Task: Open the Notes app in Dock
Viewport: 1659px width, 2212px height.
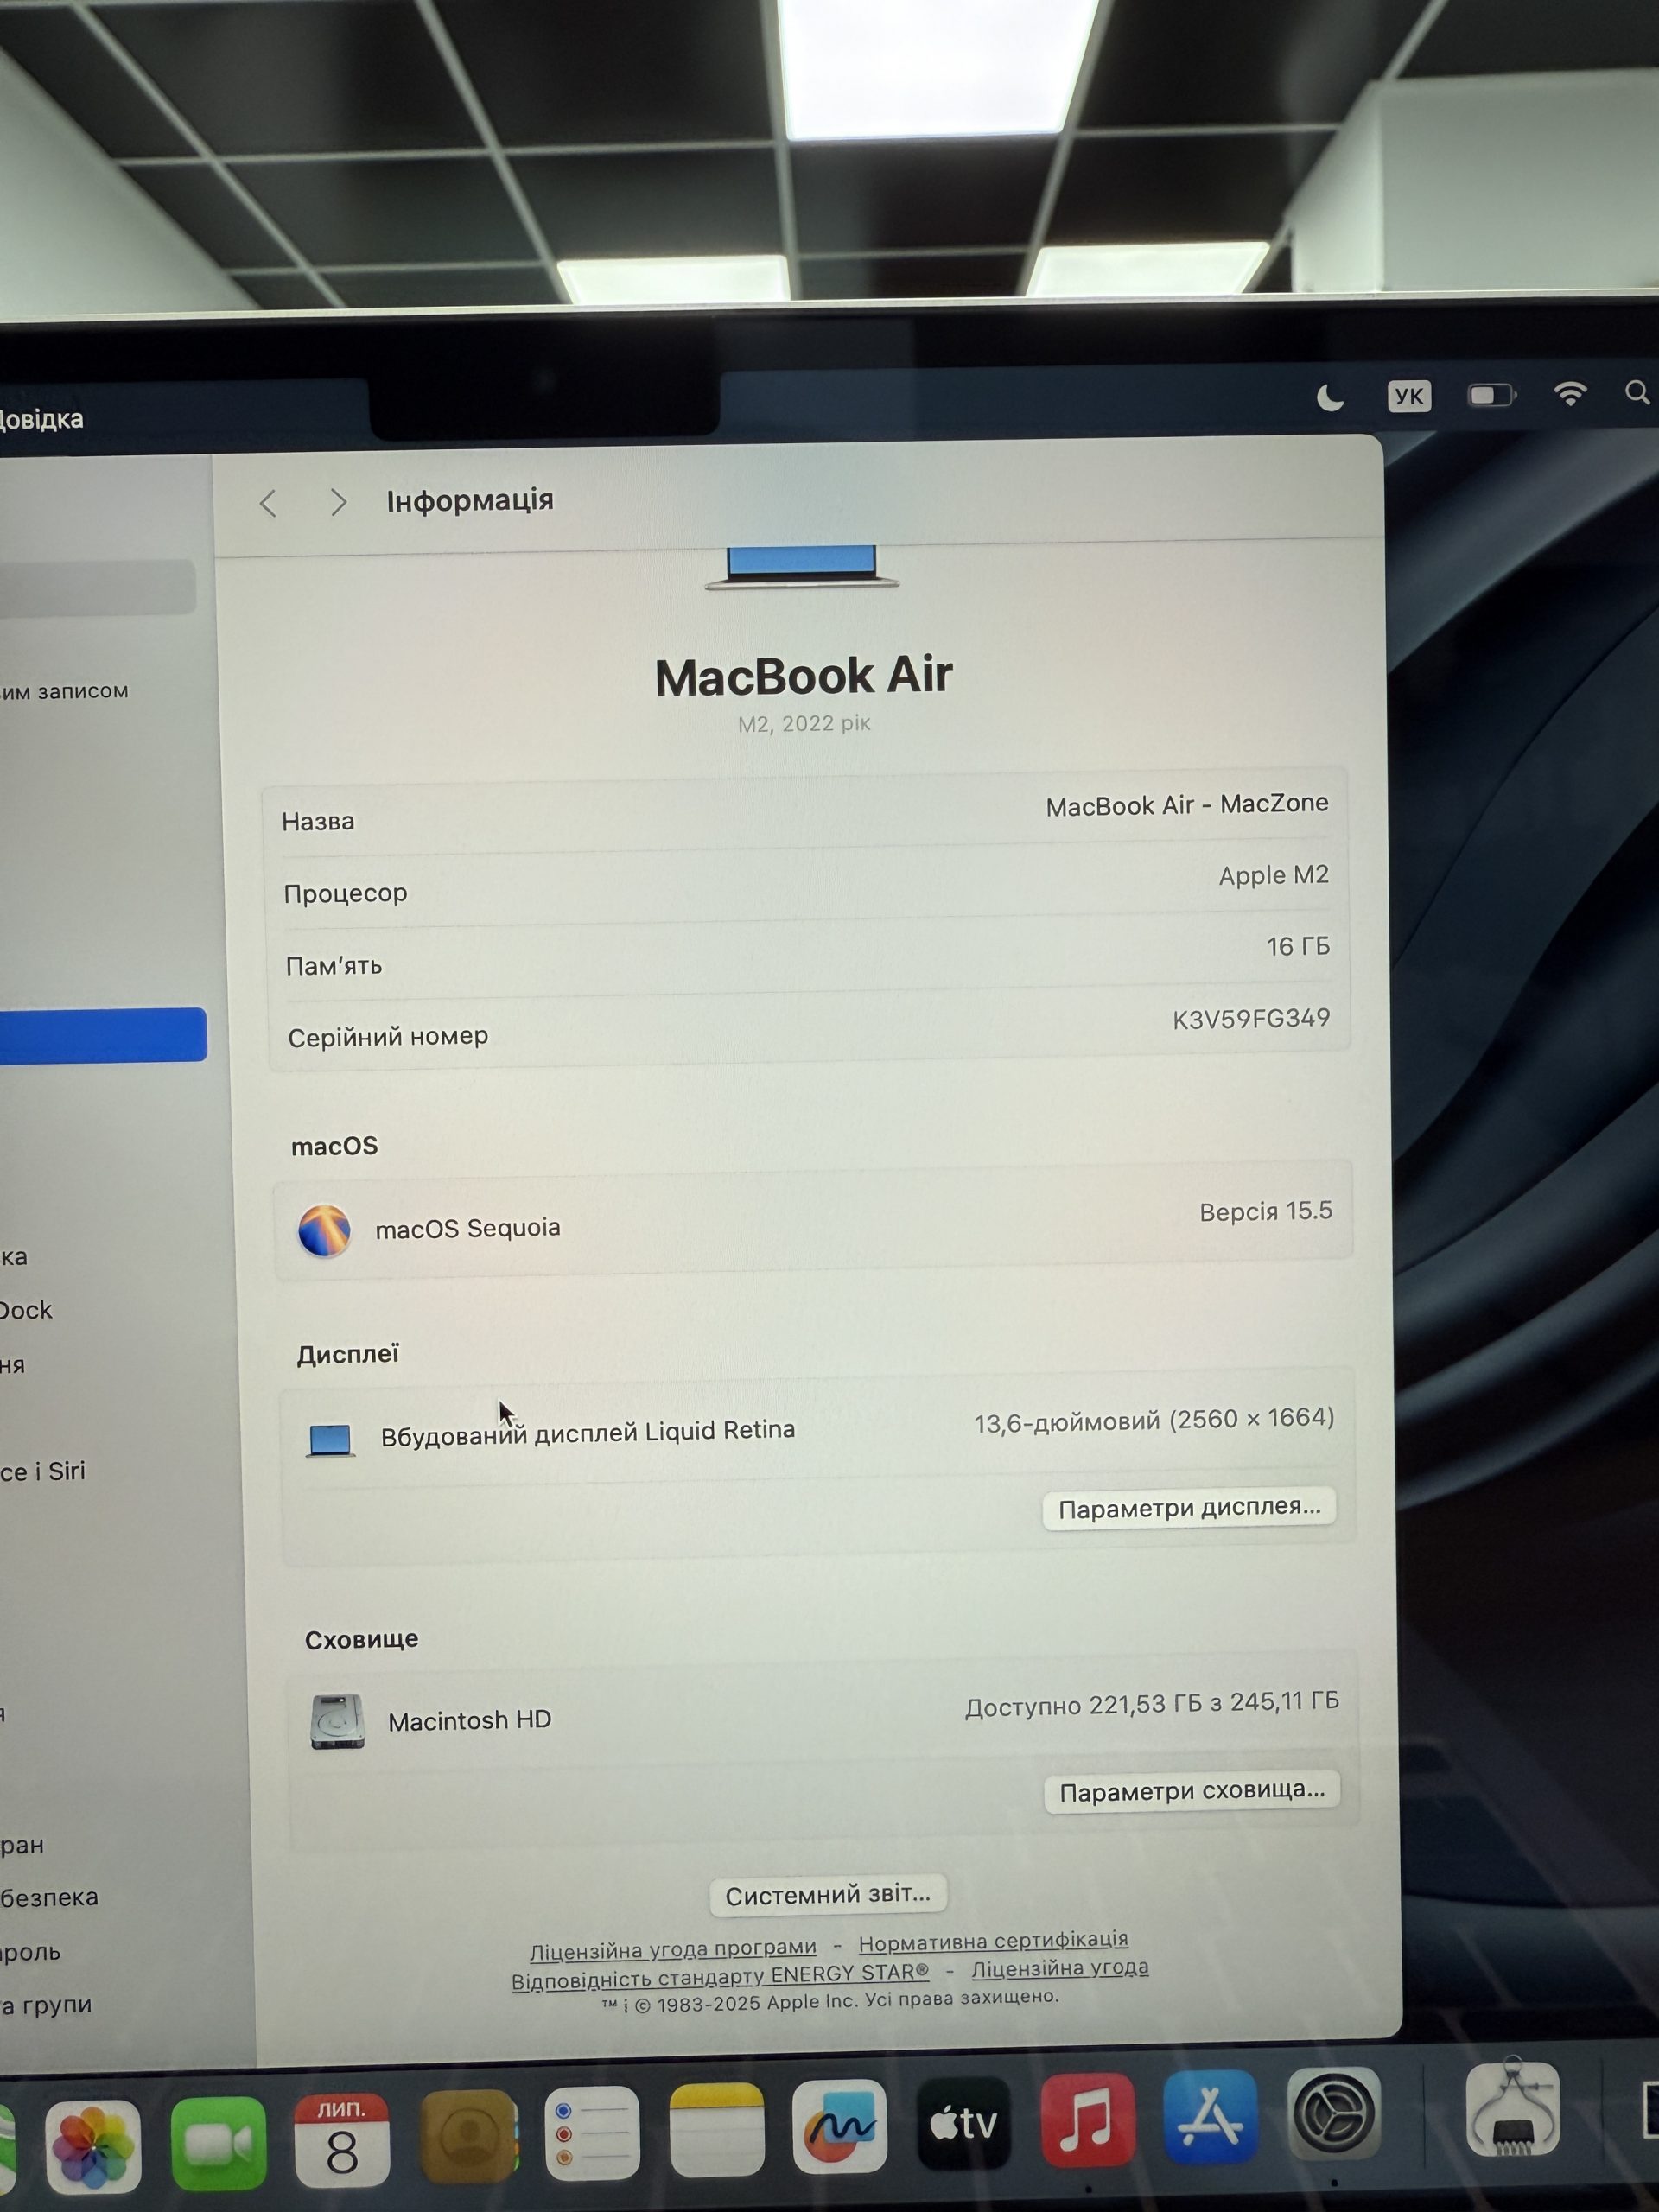Action: pyautogui.click(x=716, y=2128)
